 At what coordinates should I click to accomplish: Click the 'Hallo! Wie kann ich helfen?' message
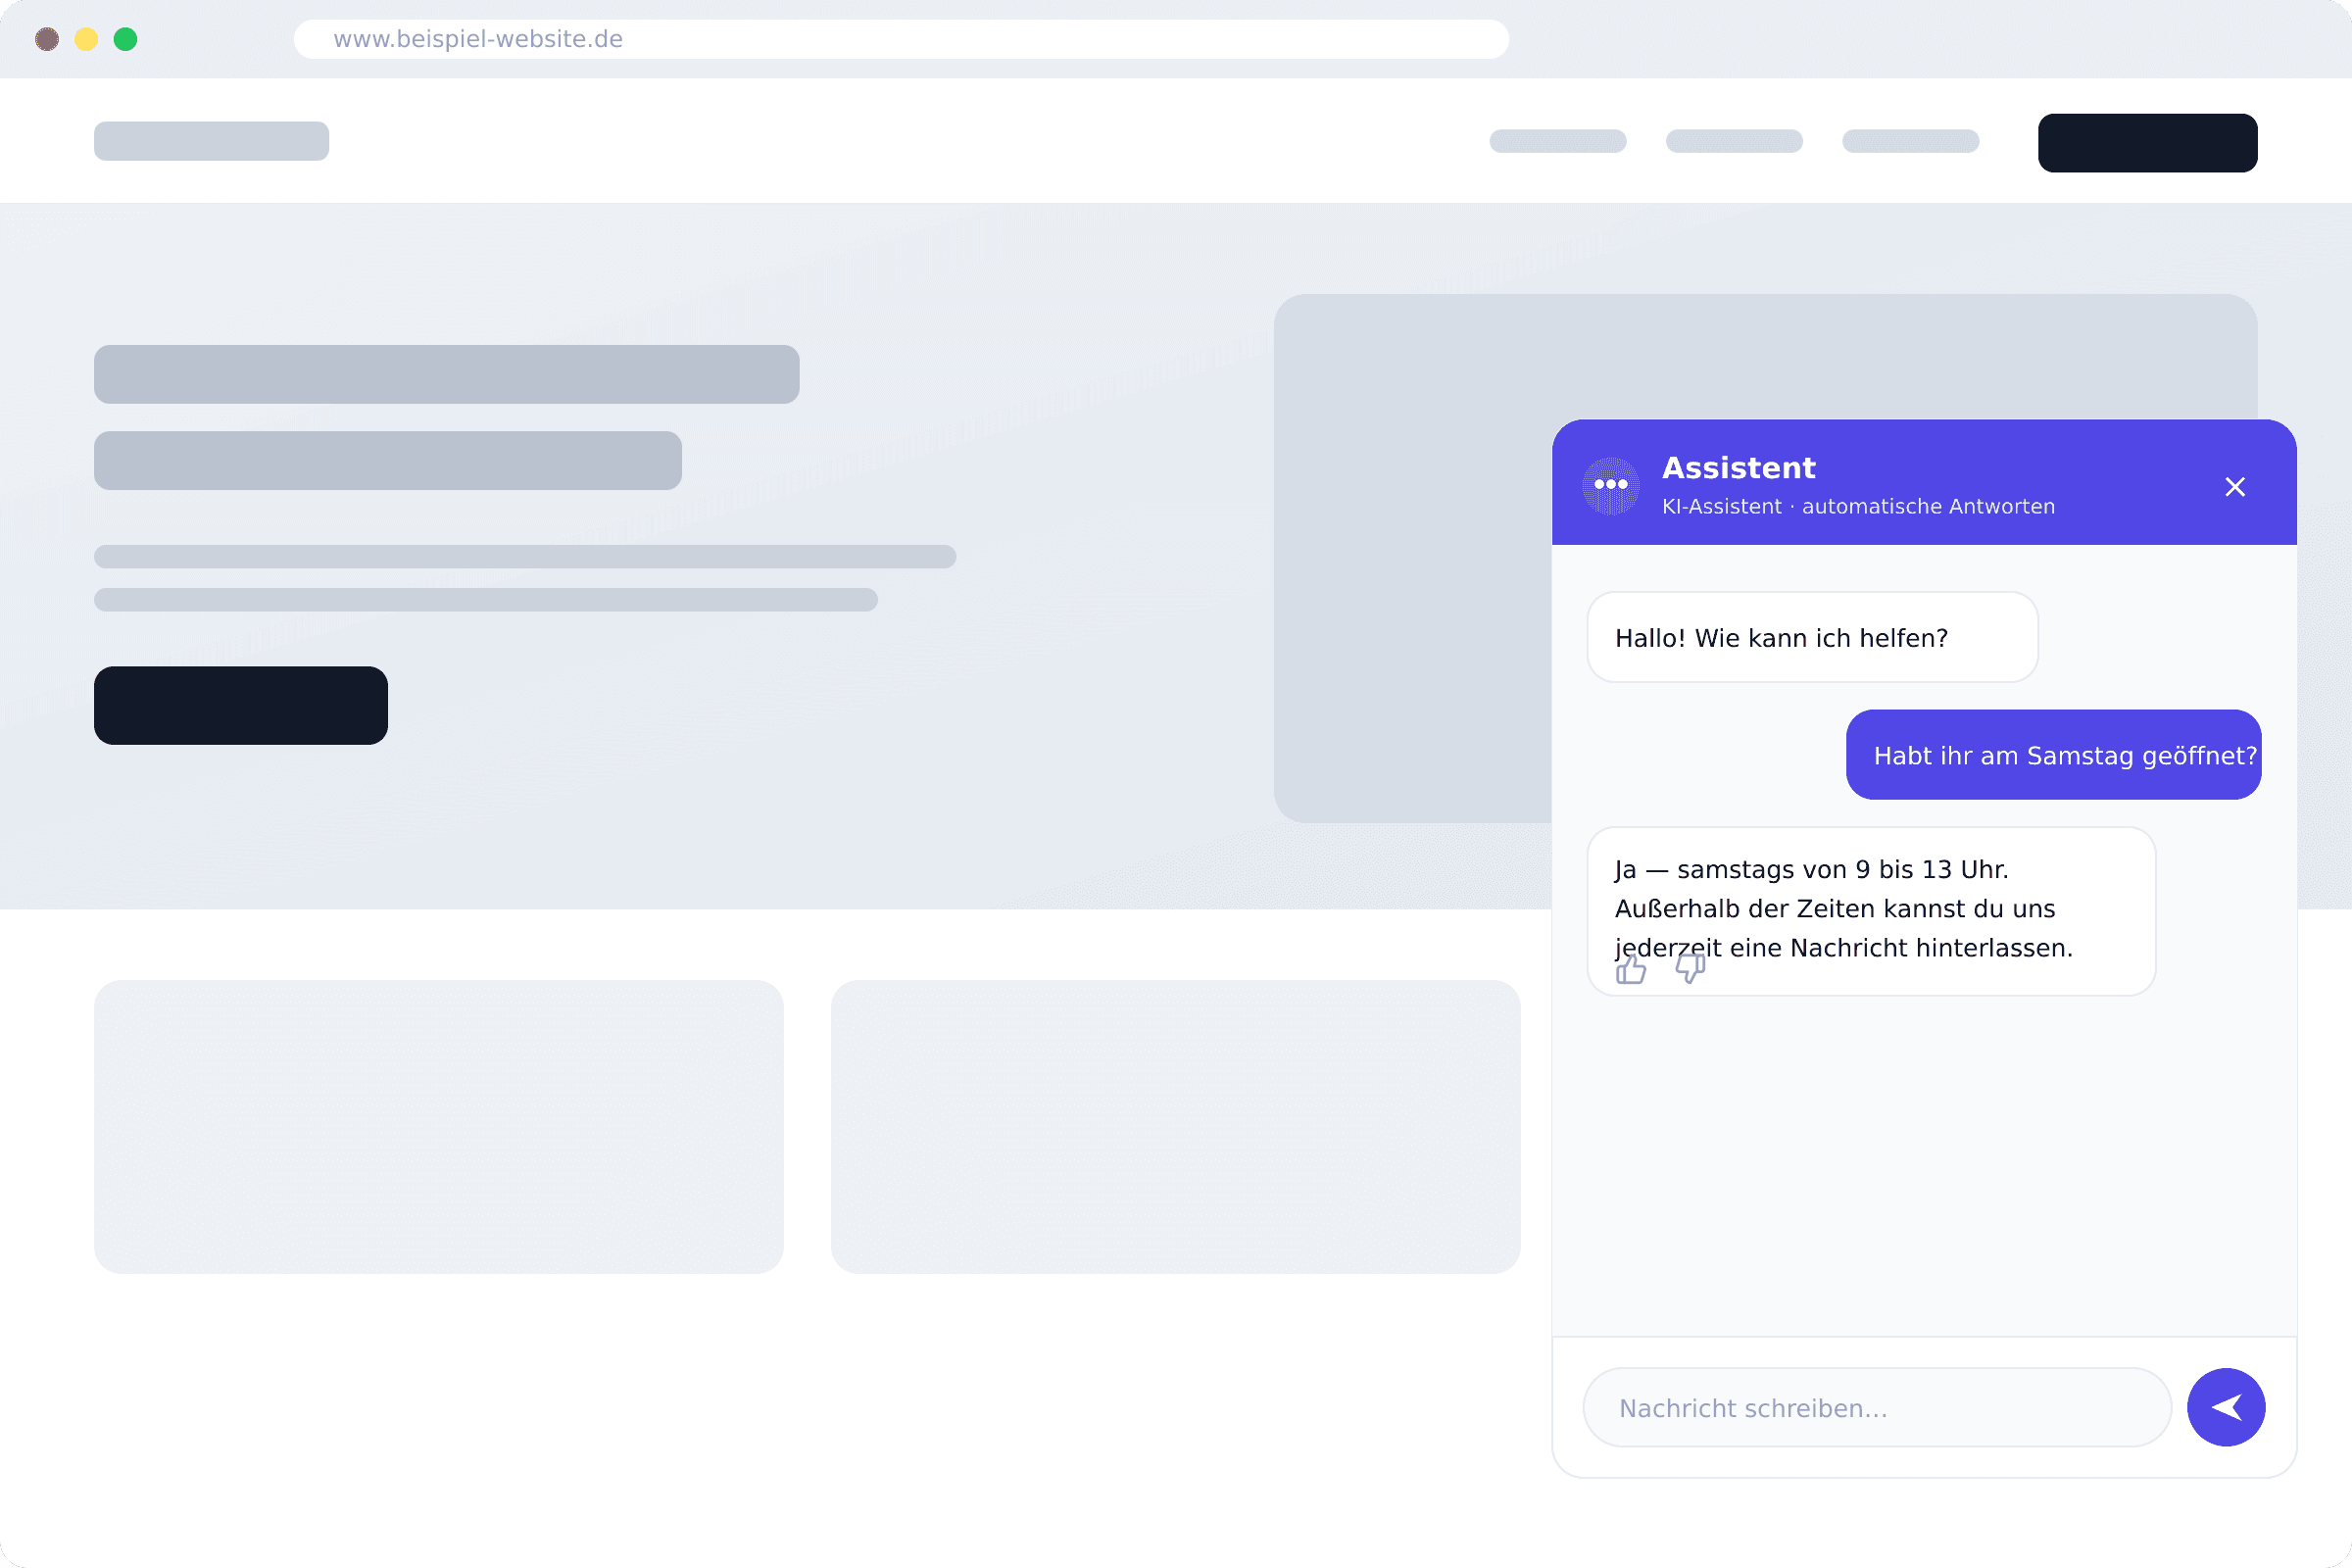[x=1812, y=637]
